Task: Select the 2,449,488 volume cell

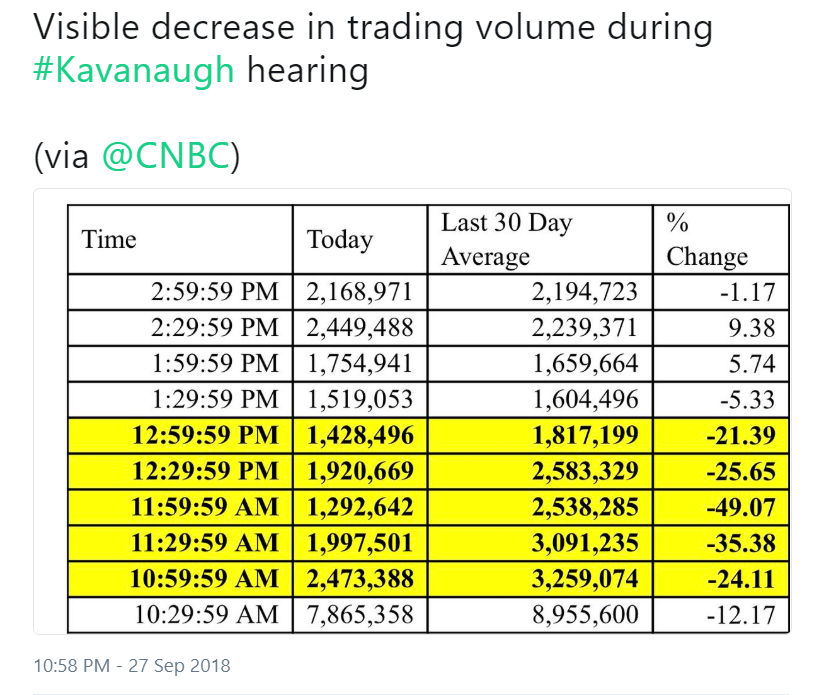Action: pyautogui.click(x=360, y=328)
